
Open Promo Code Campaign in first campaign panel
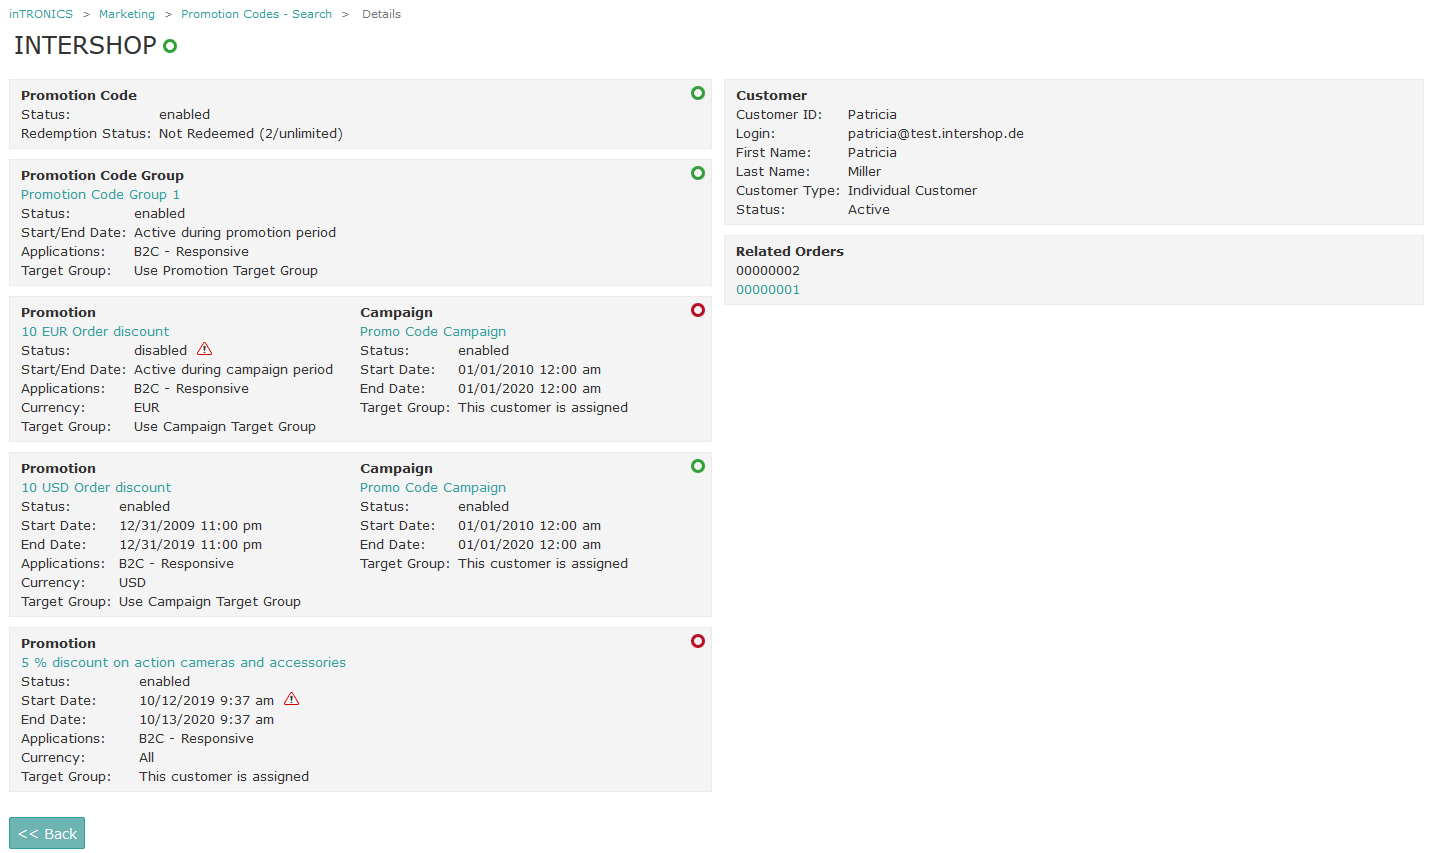433,331
